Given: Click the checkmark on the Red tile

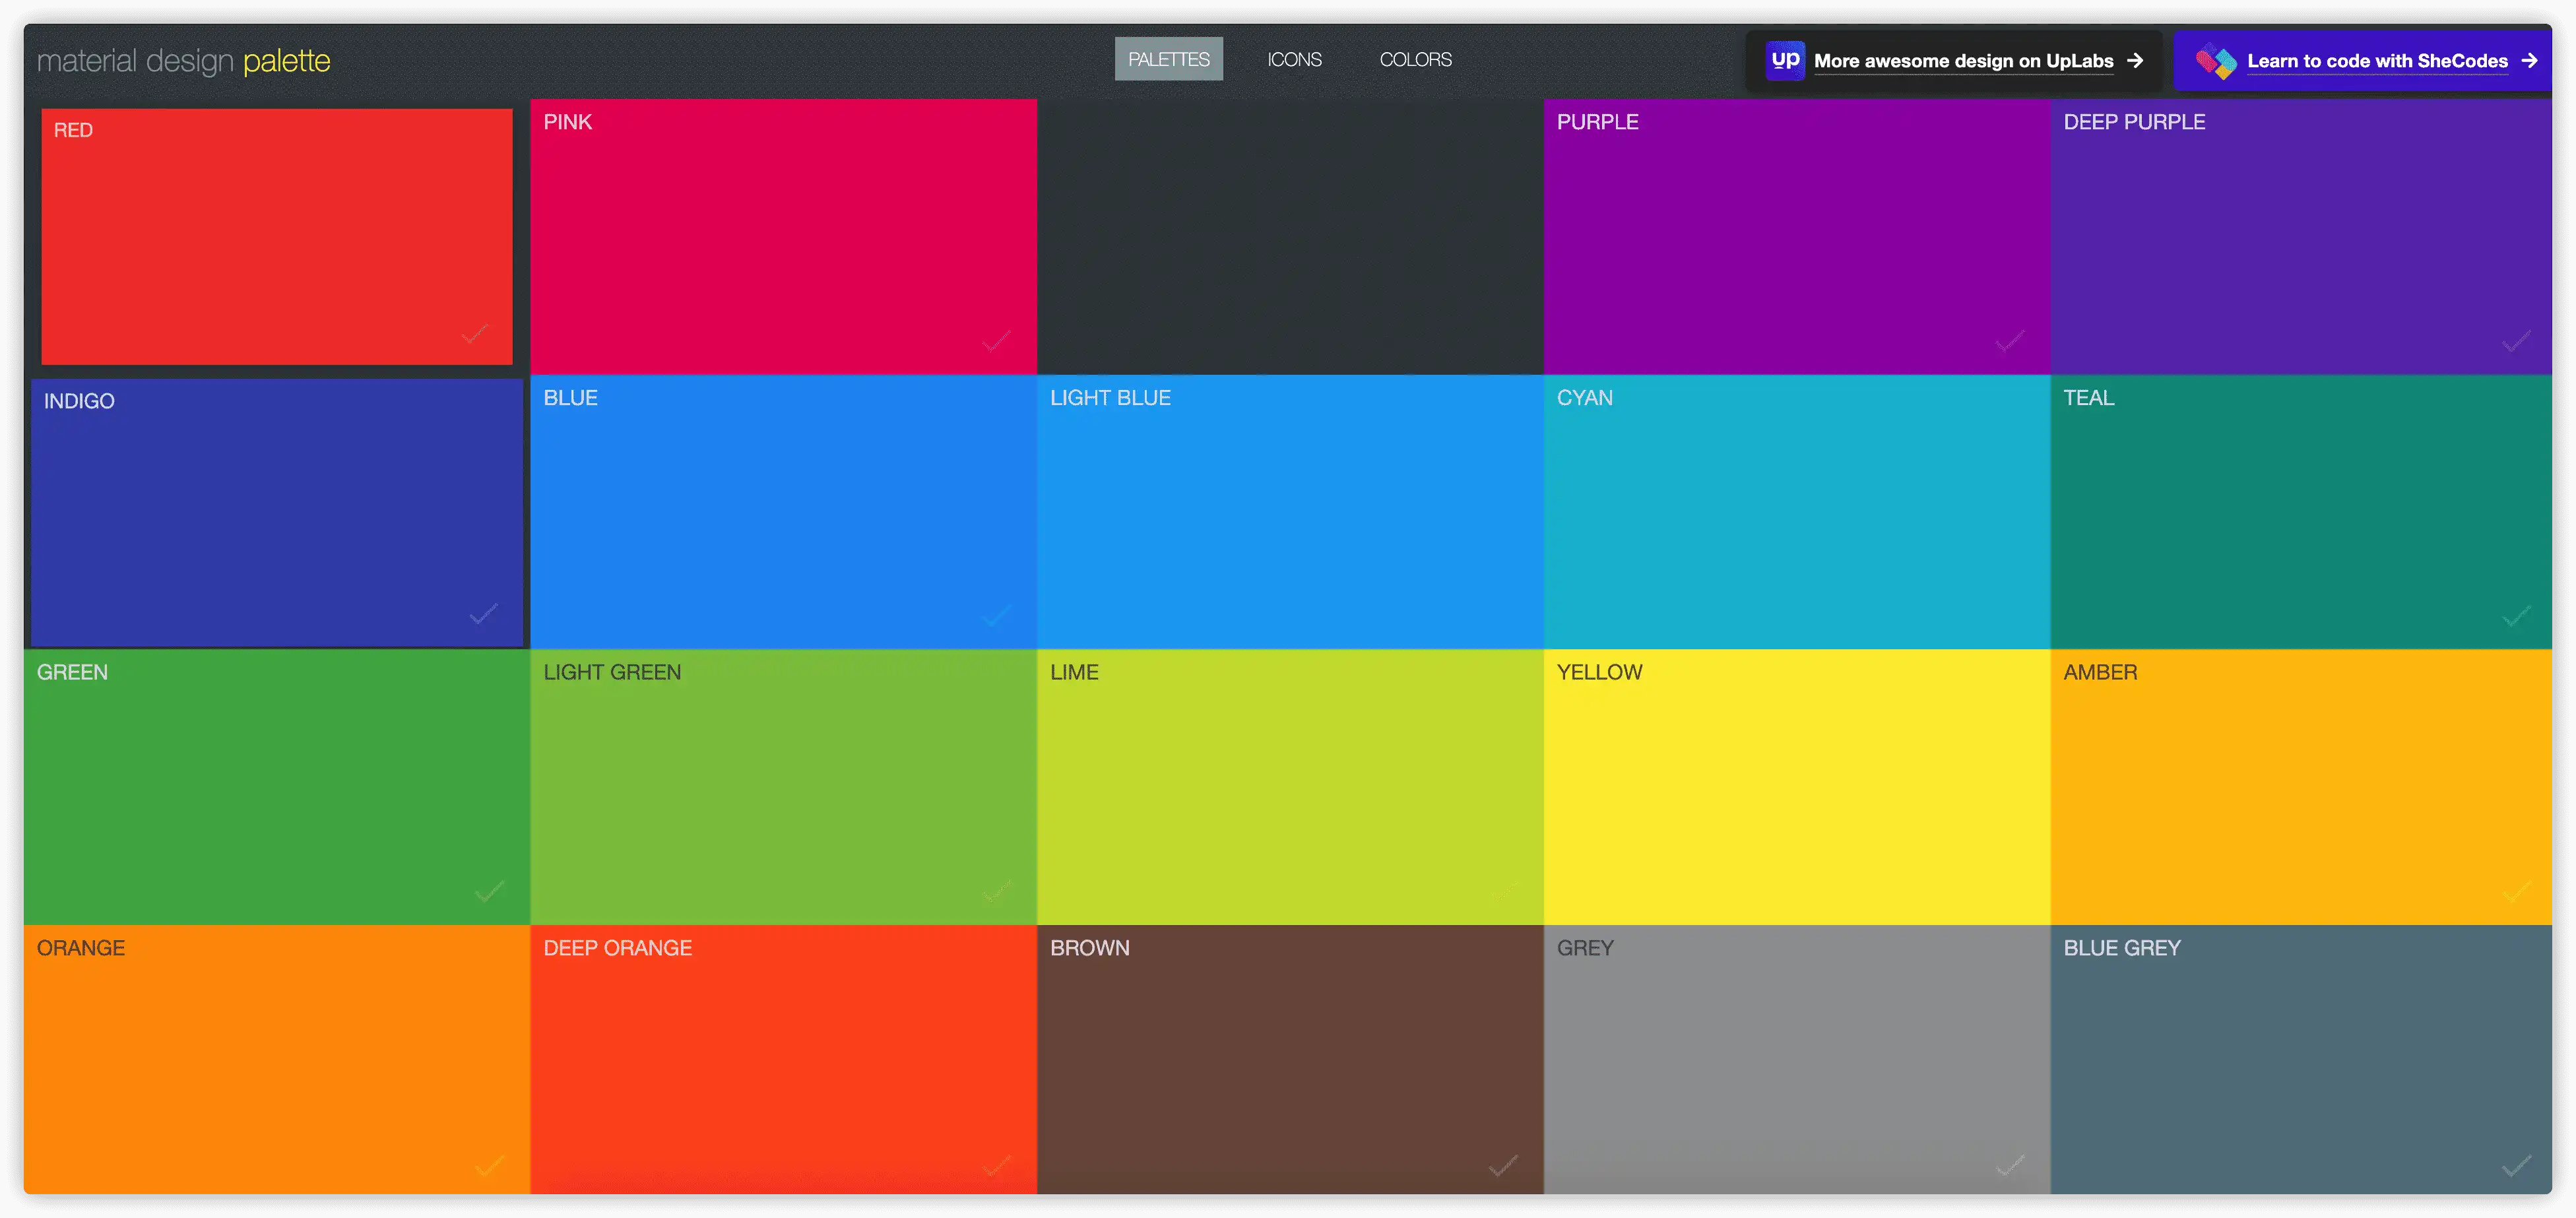Looking at the screenshot, I should 475,333.
